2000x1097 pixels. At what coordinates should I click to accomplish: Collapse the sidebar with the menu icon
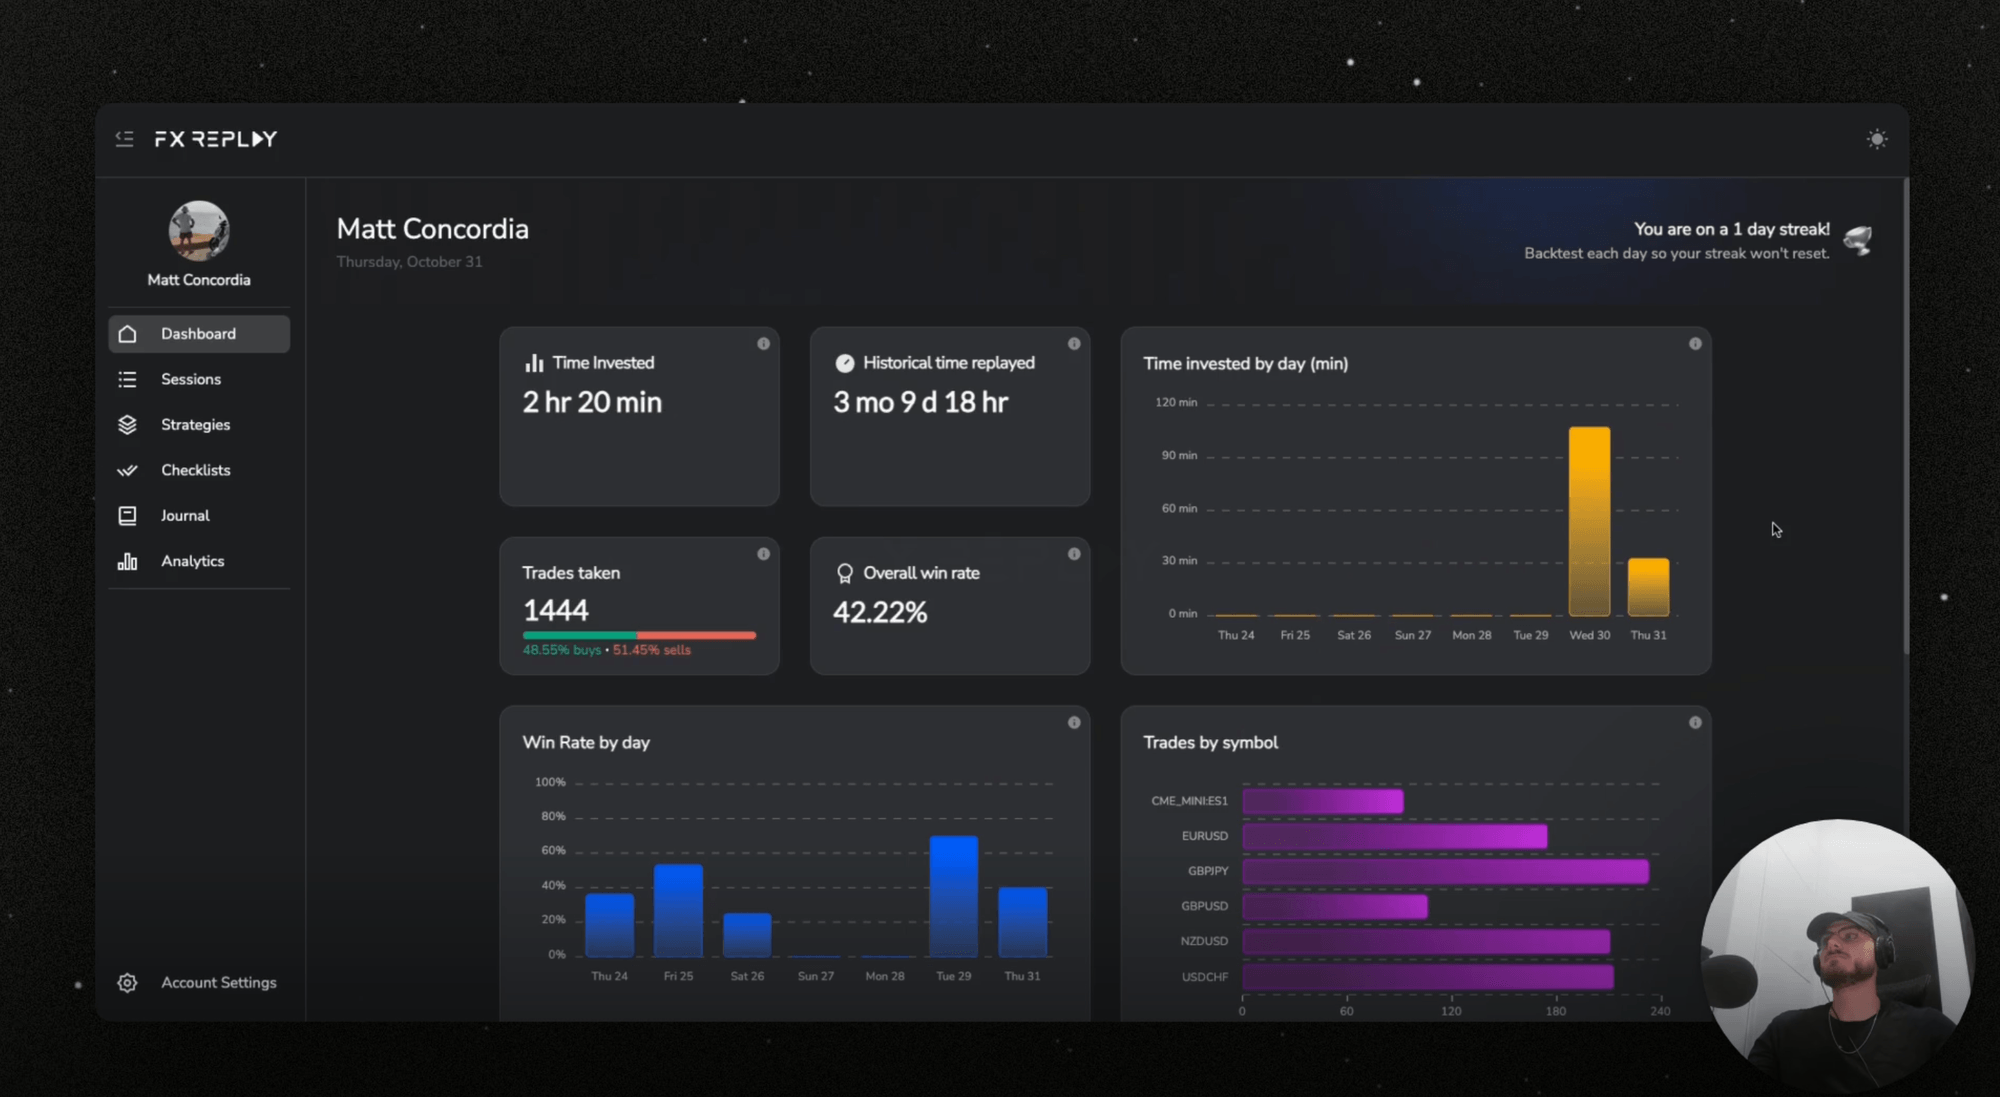tap(124, 139)
